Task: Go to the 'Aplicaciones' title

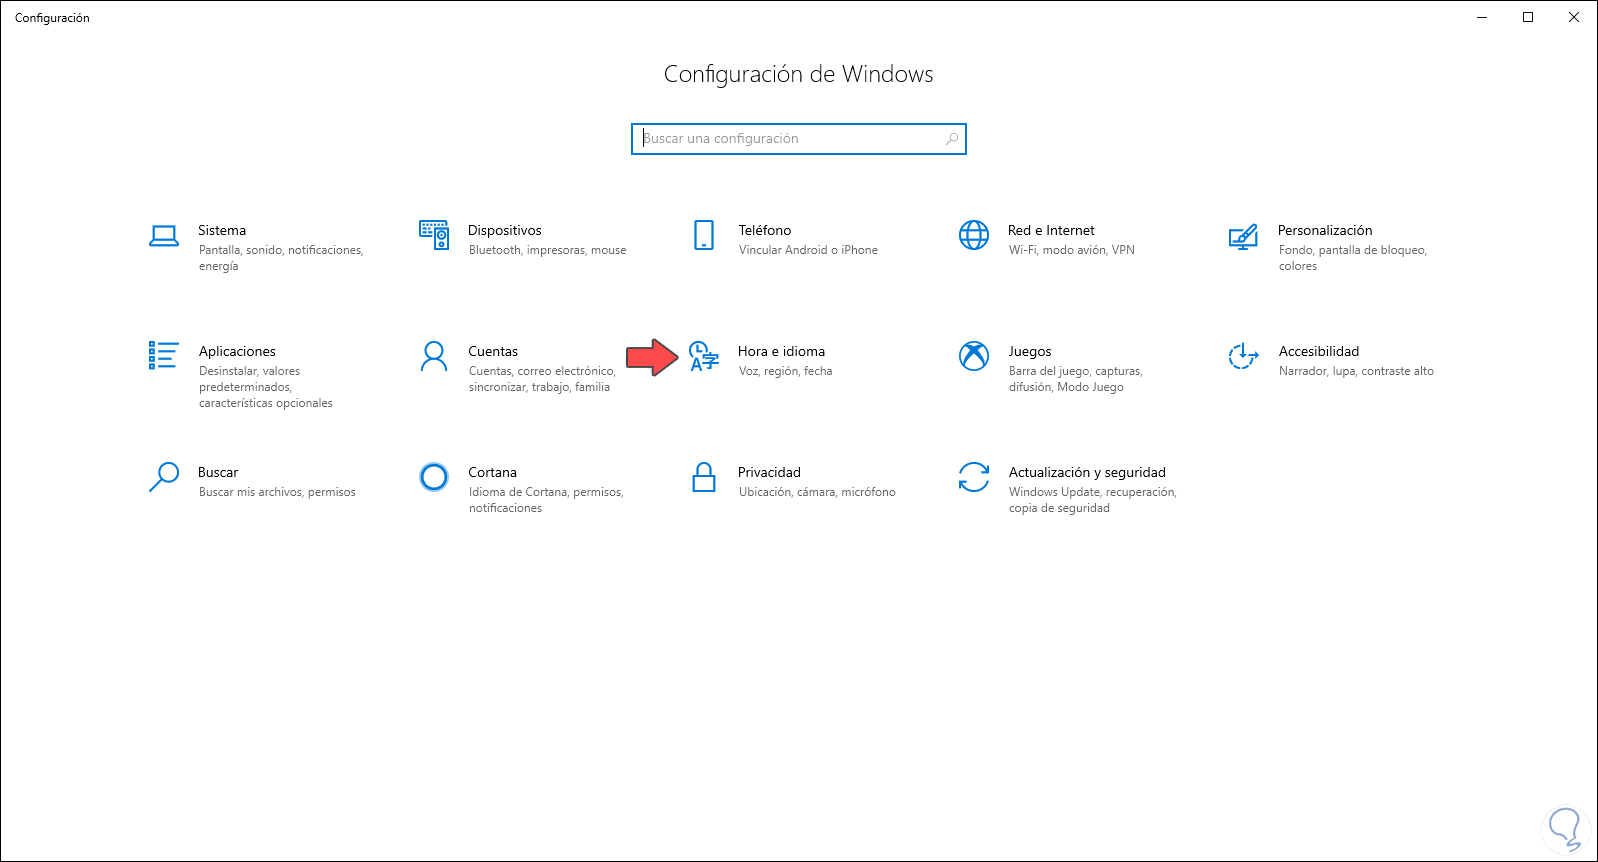Action: 237,351
